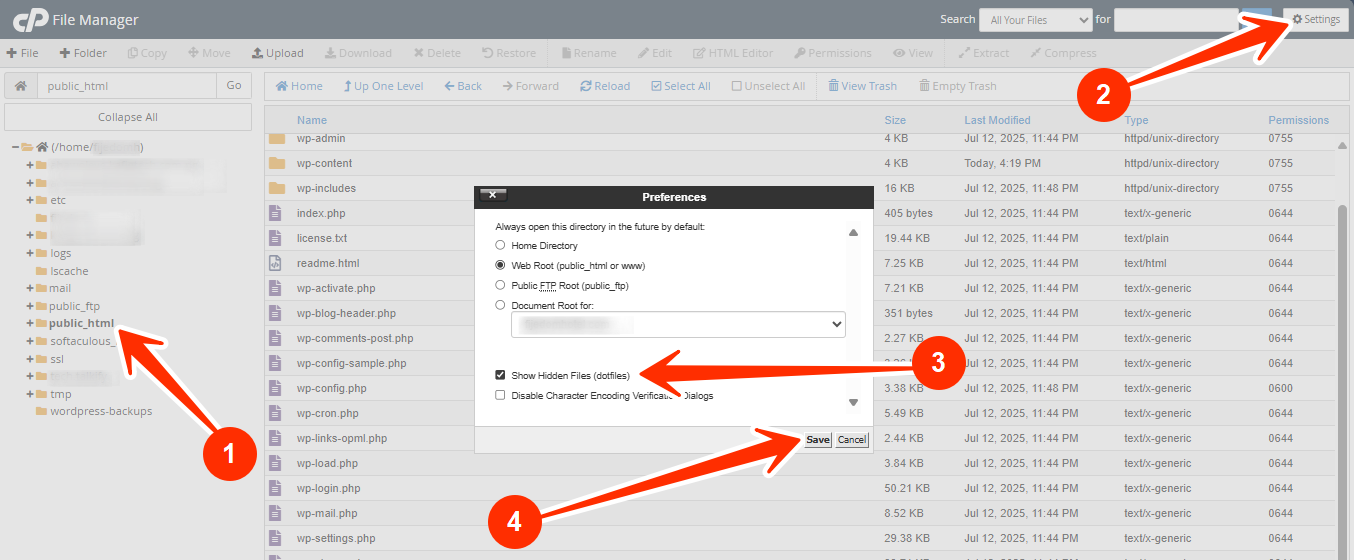Expand the tmp folder in tree

[30, 394]
